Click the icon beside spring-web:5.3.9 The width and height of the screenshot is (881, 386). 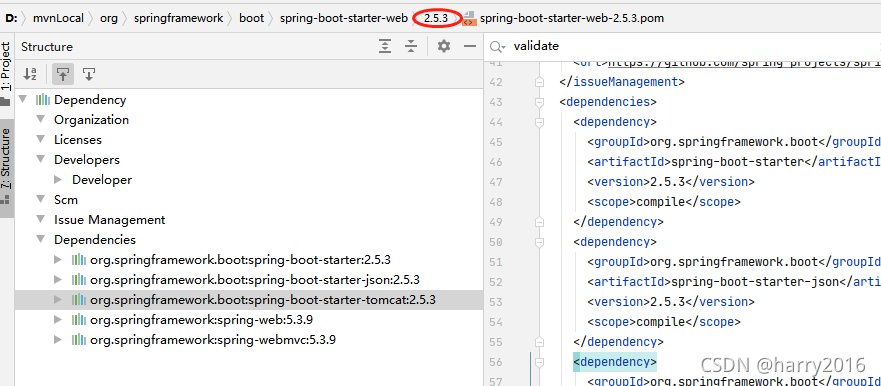pyautogui.click(x=79, y=320)
